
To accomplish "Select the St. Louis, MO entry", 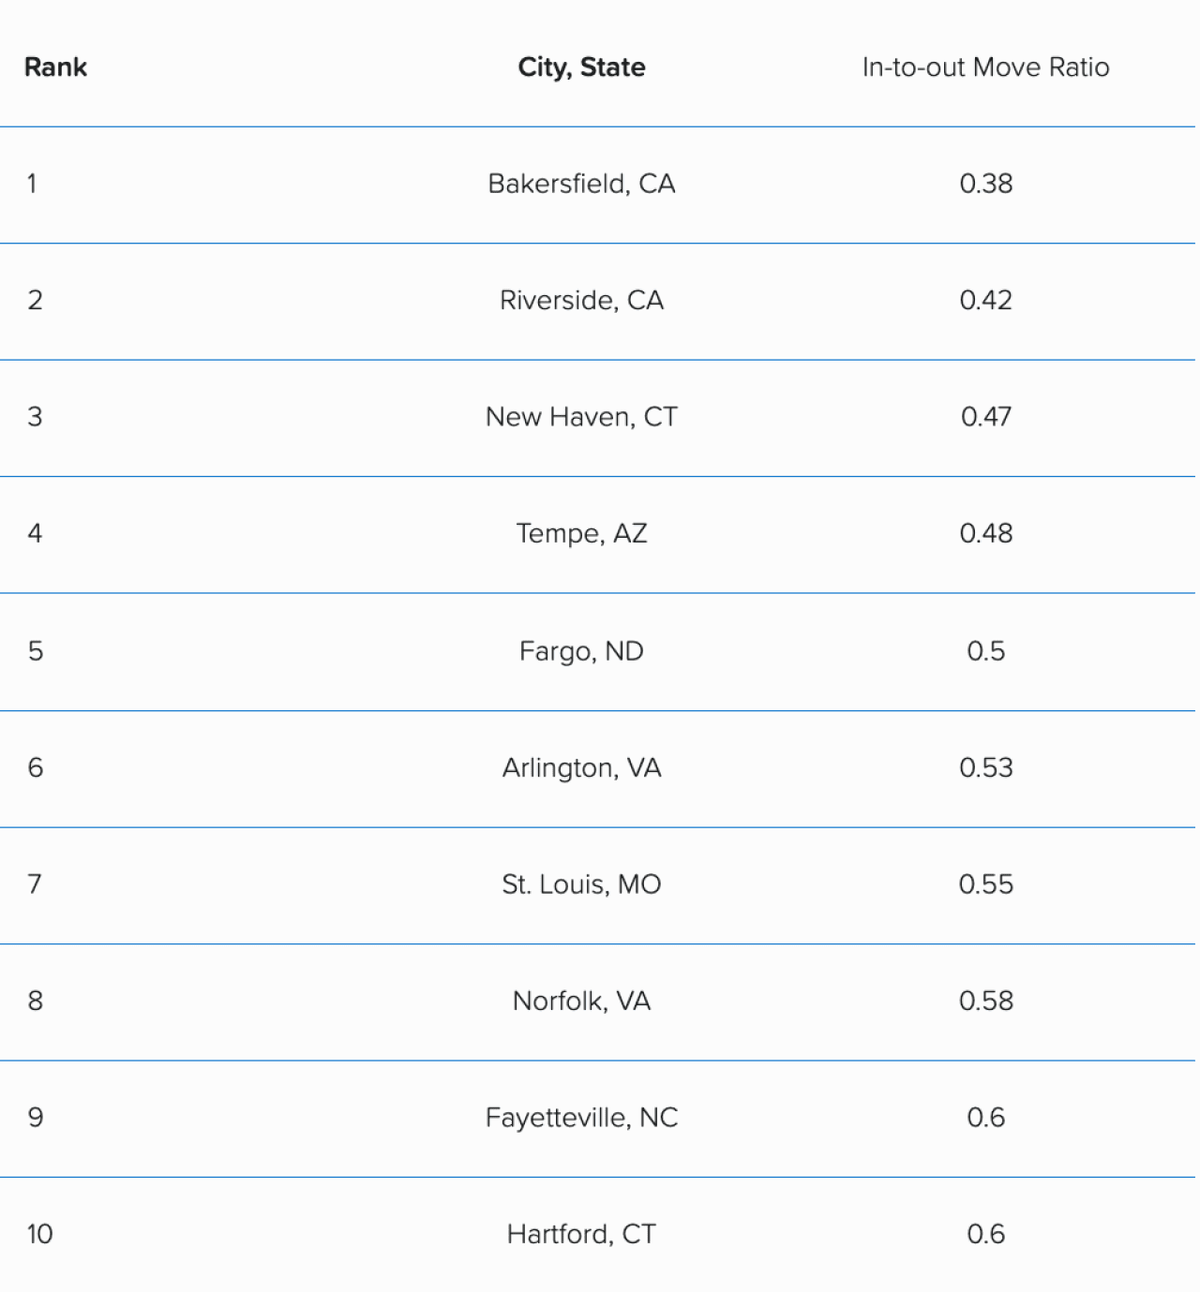I will coord(581,884).
